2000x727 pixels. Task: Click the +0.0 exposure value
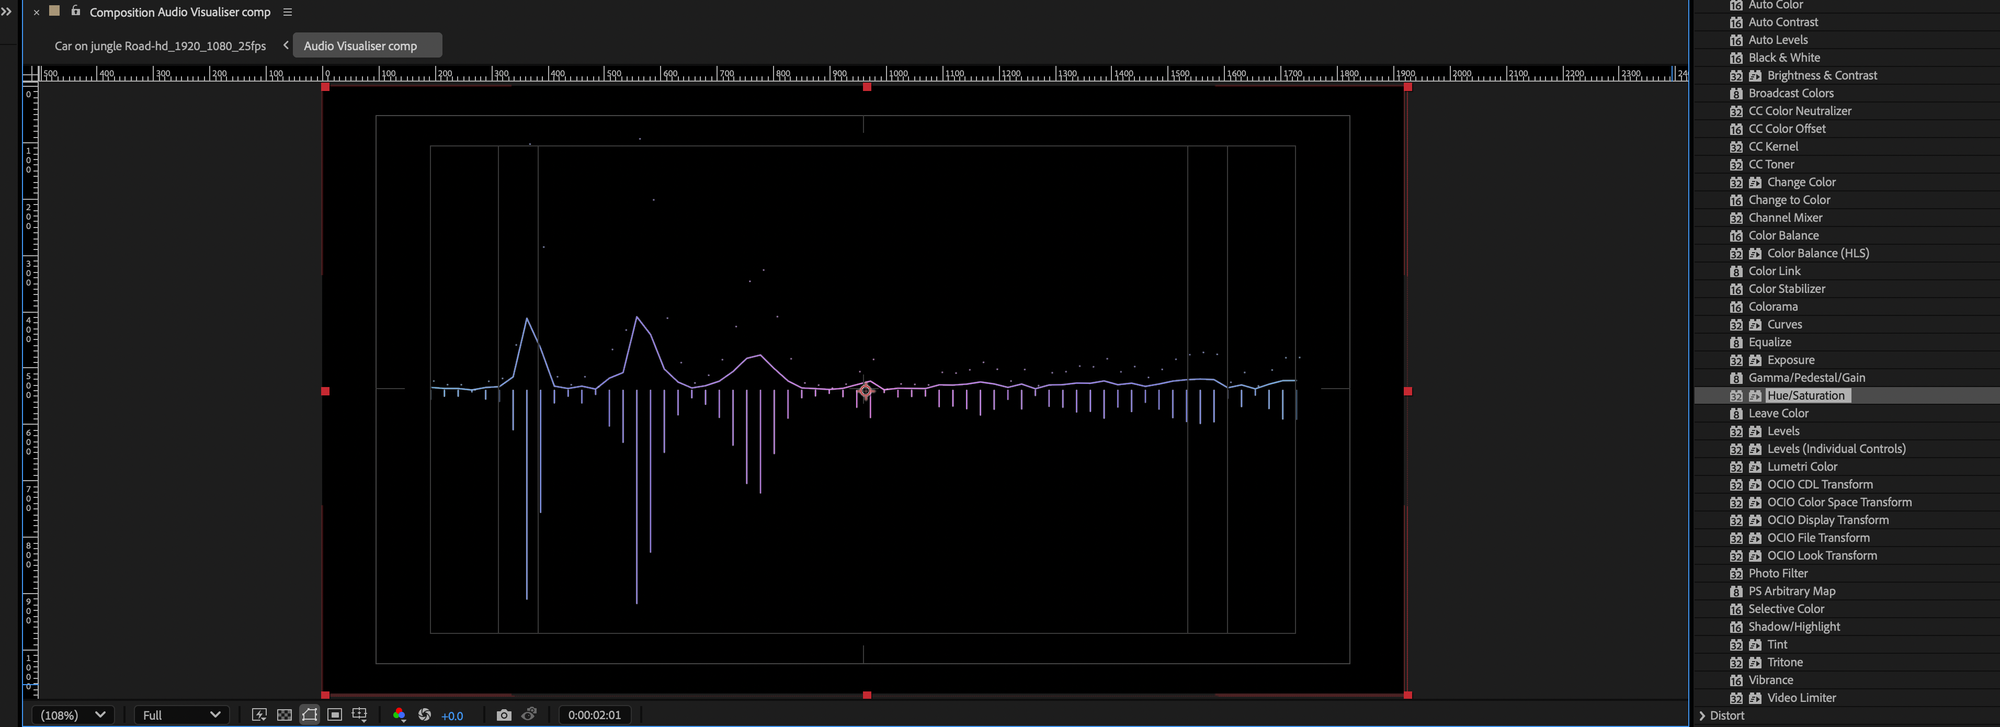click(452, 716)
